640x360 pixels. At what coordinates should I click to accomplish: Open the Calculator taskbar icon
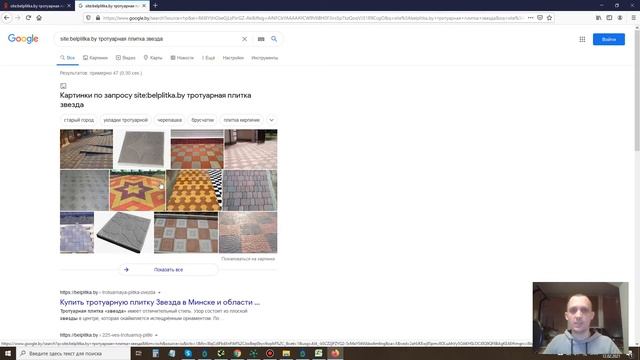[156, 353]
